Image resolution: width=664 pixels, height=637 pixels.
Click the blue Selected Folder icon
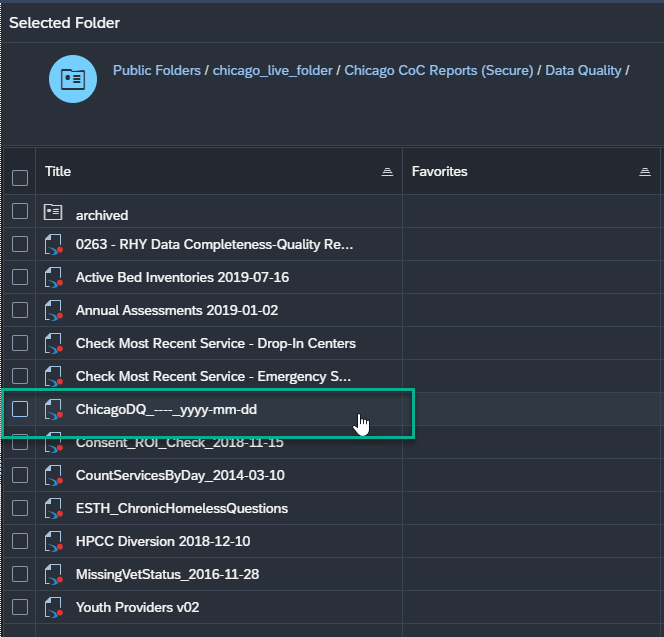(73, 79)
